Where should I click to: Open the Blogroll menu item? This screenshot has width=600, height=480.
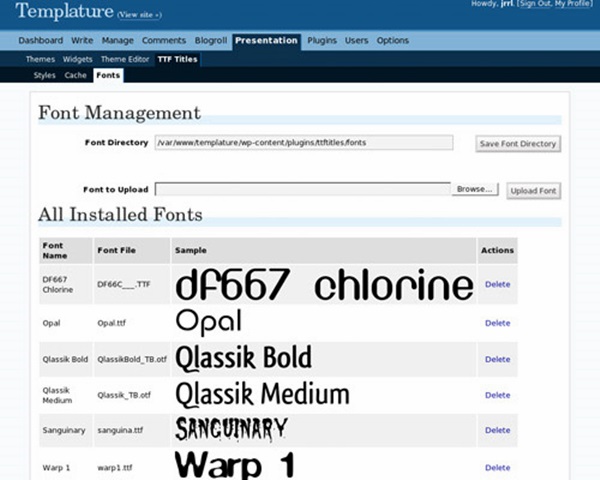(x=211, y=41)
